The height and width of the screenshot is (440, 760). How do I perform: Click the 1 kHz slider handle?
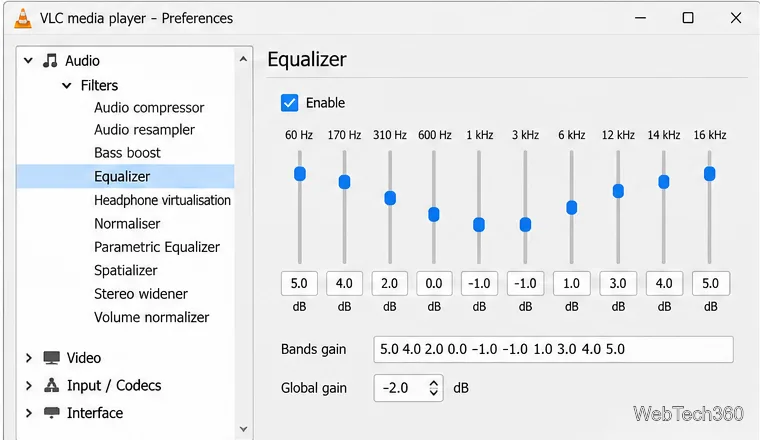(479, 224)
